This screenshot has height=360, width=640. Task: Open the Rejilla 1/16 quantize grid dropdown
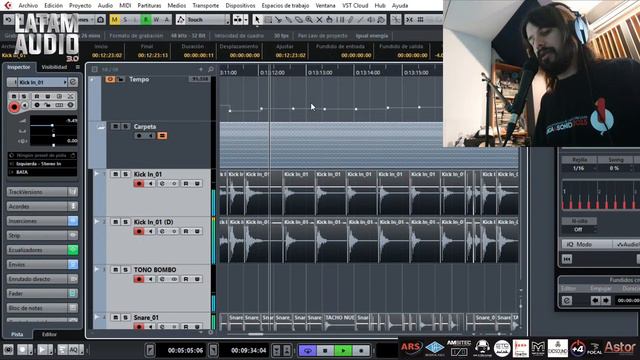(x=580, y=168)
